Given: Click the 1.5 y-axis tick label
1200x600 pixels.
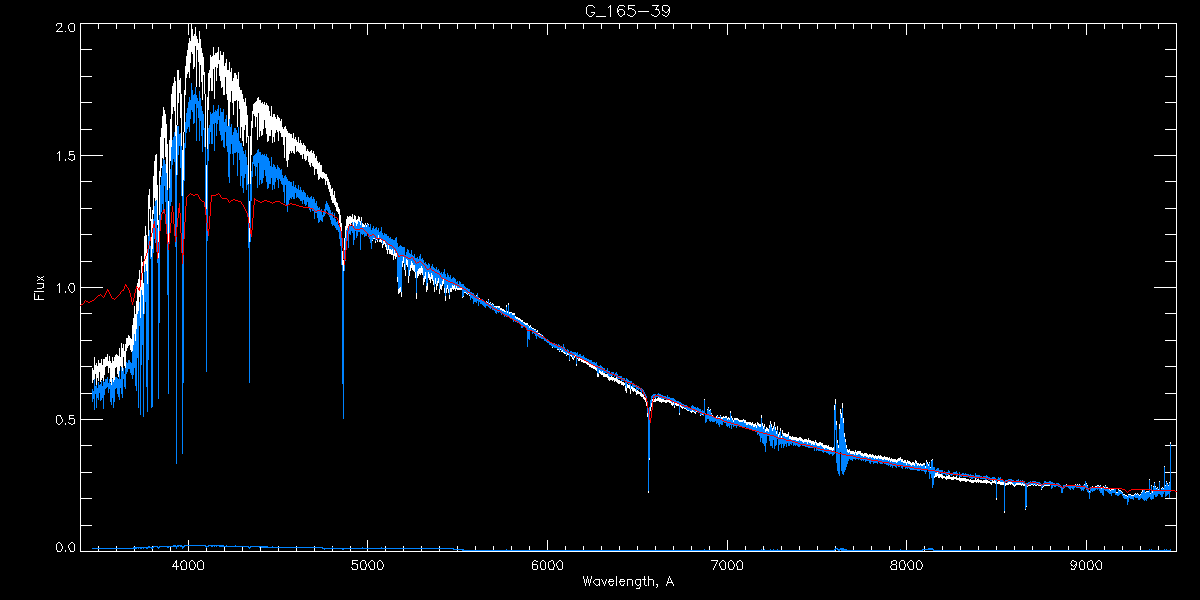Looking at the screenshot, I should tap(64, 156).
